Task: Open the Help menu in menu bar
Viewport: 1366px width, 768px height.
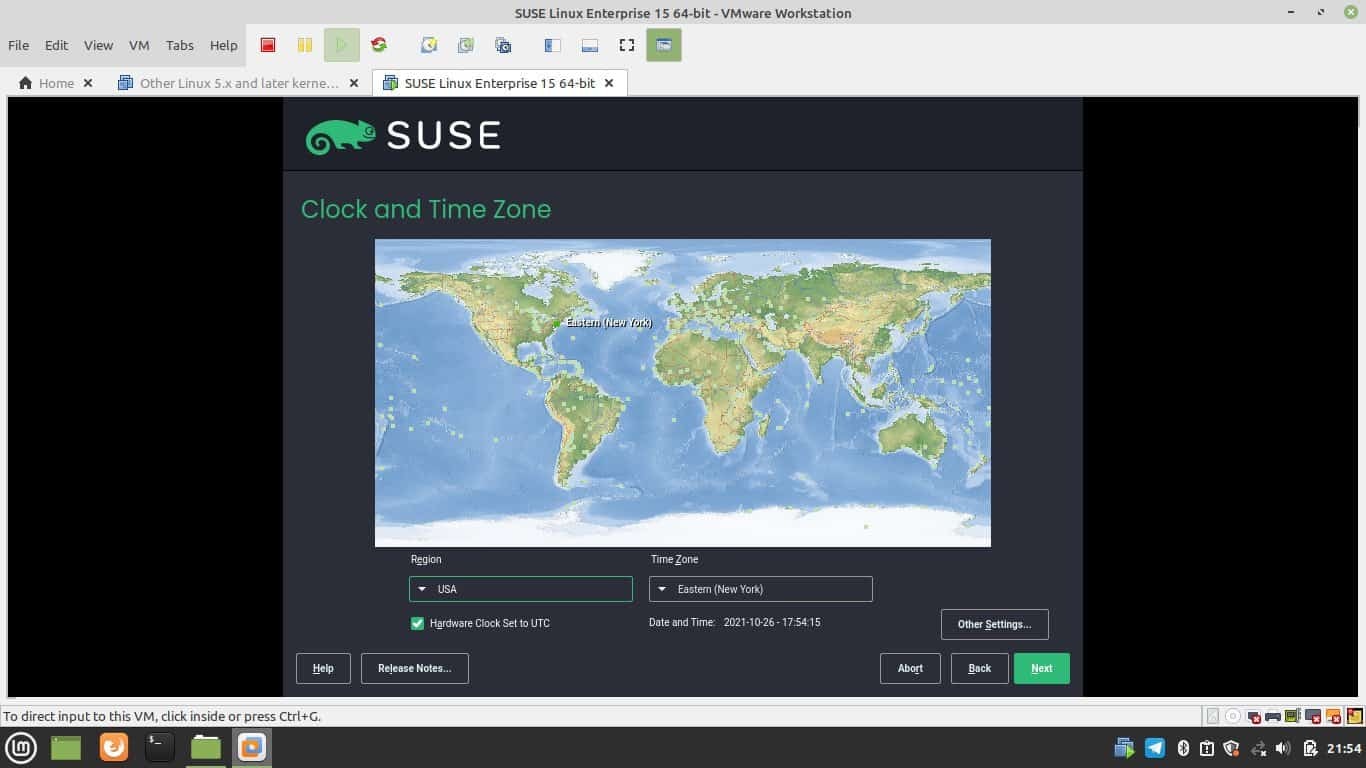Action: coord(224,45)
